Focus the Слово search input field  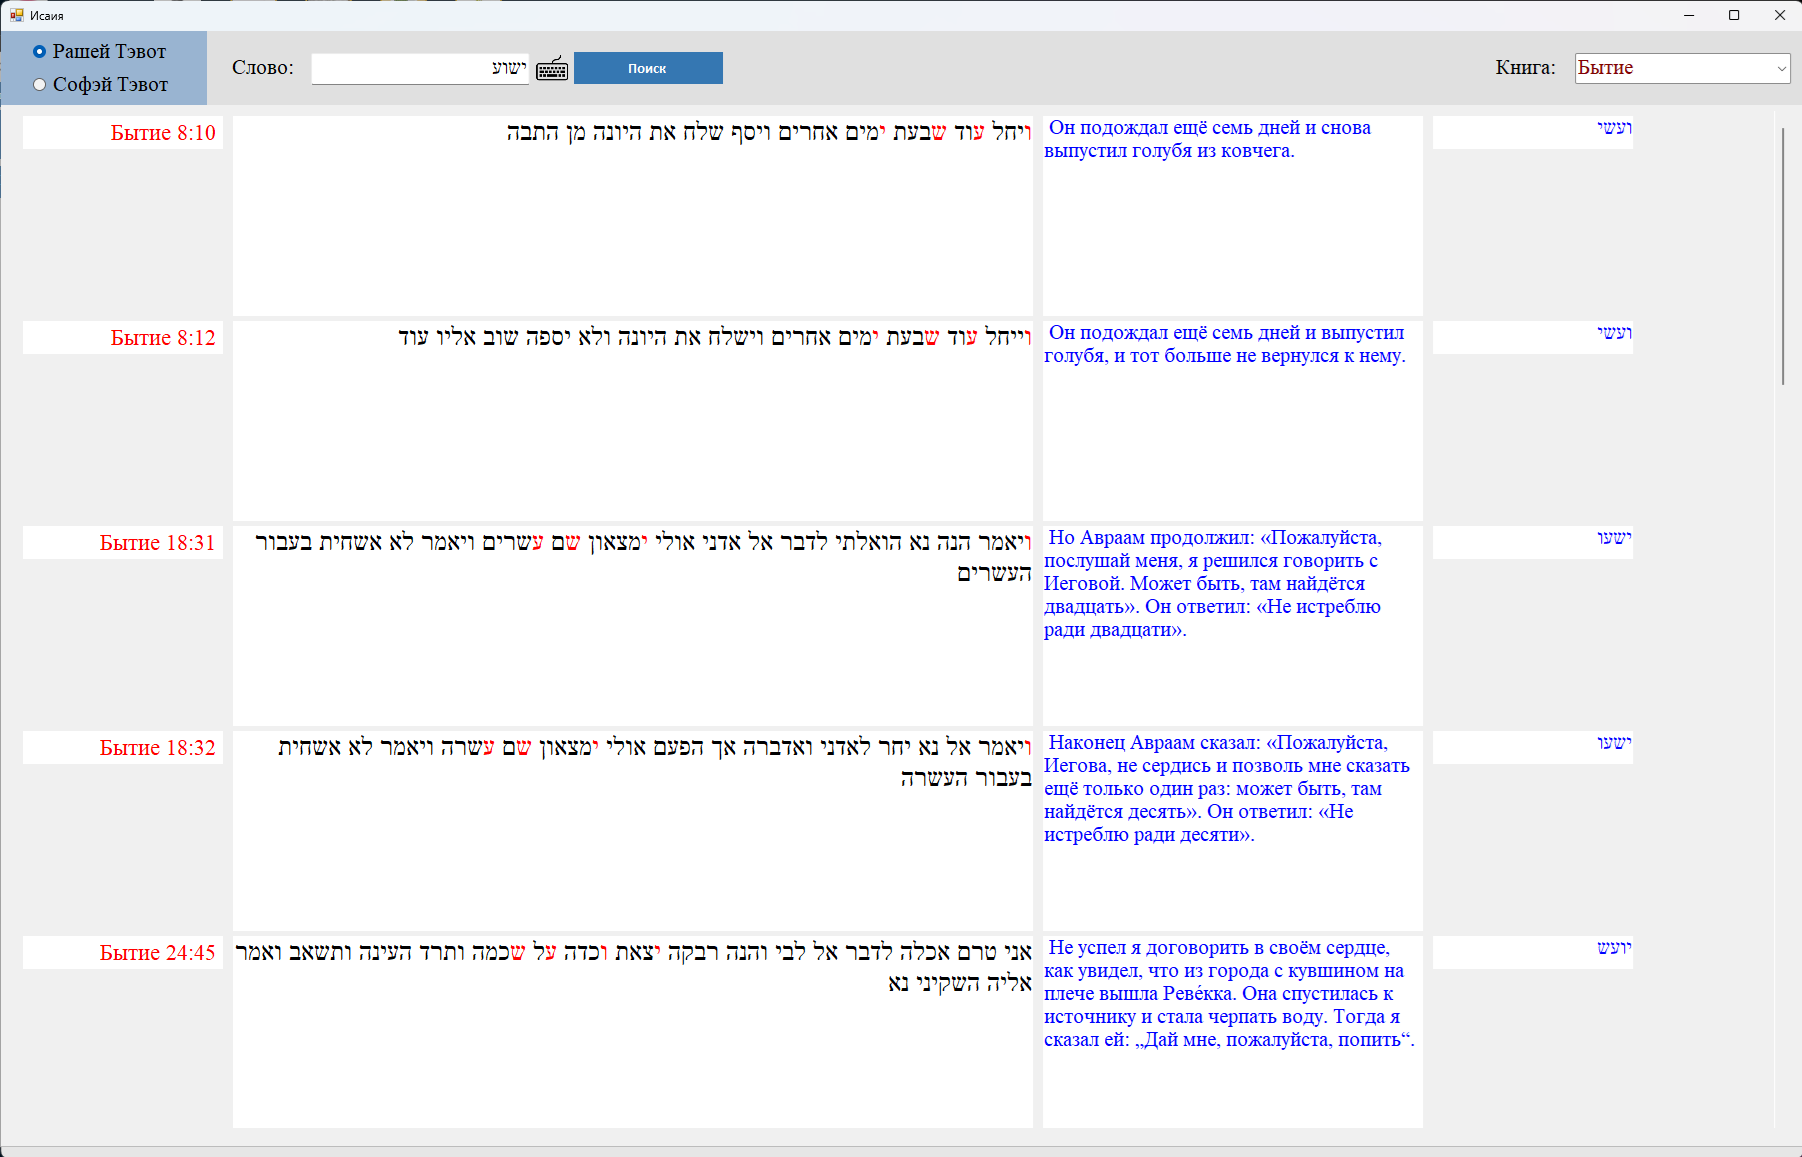[419, 68]
